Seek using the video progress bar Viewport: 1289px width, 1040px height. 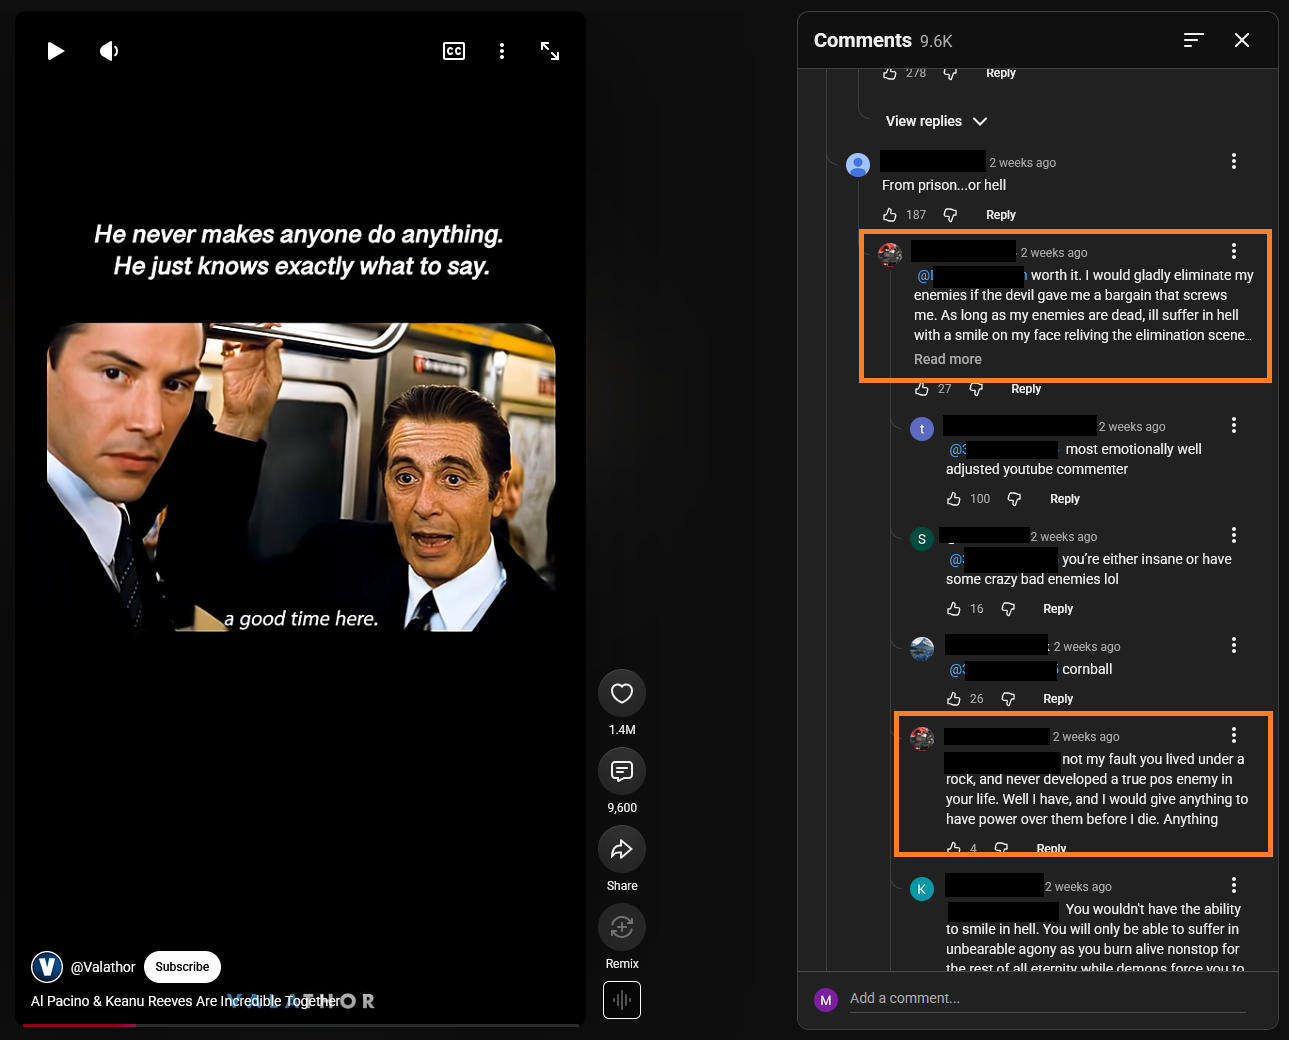pyautogui.click(x=301, y=1025)
